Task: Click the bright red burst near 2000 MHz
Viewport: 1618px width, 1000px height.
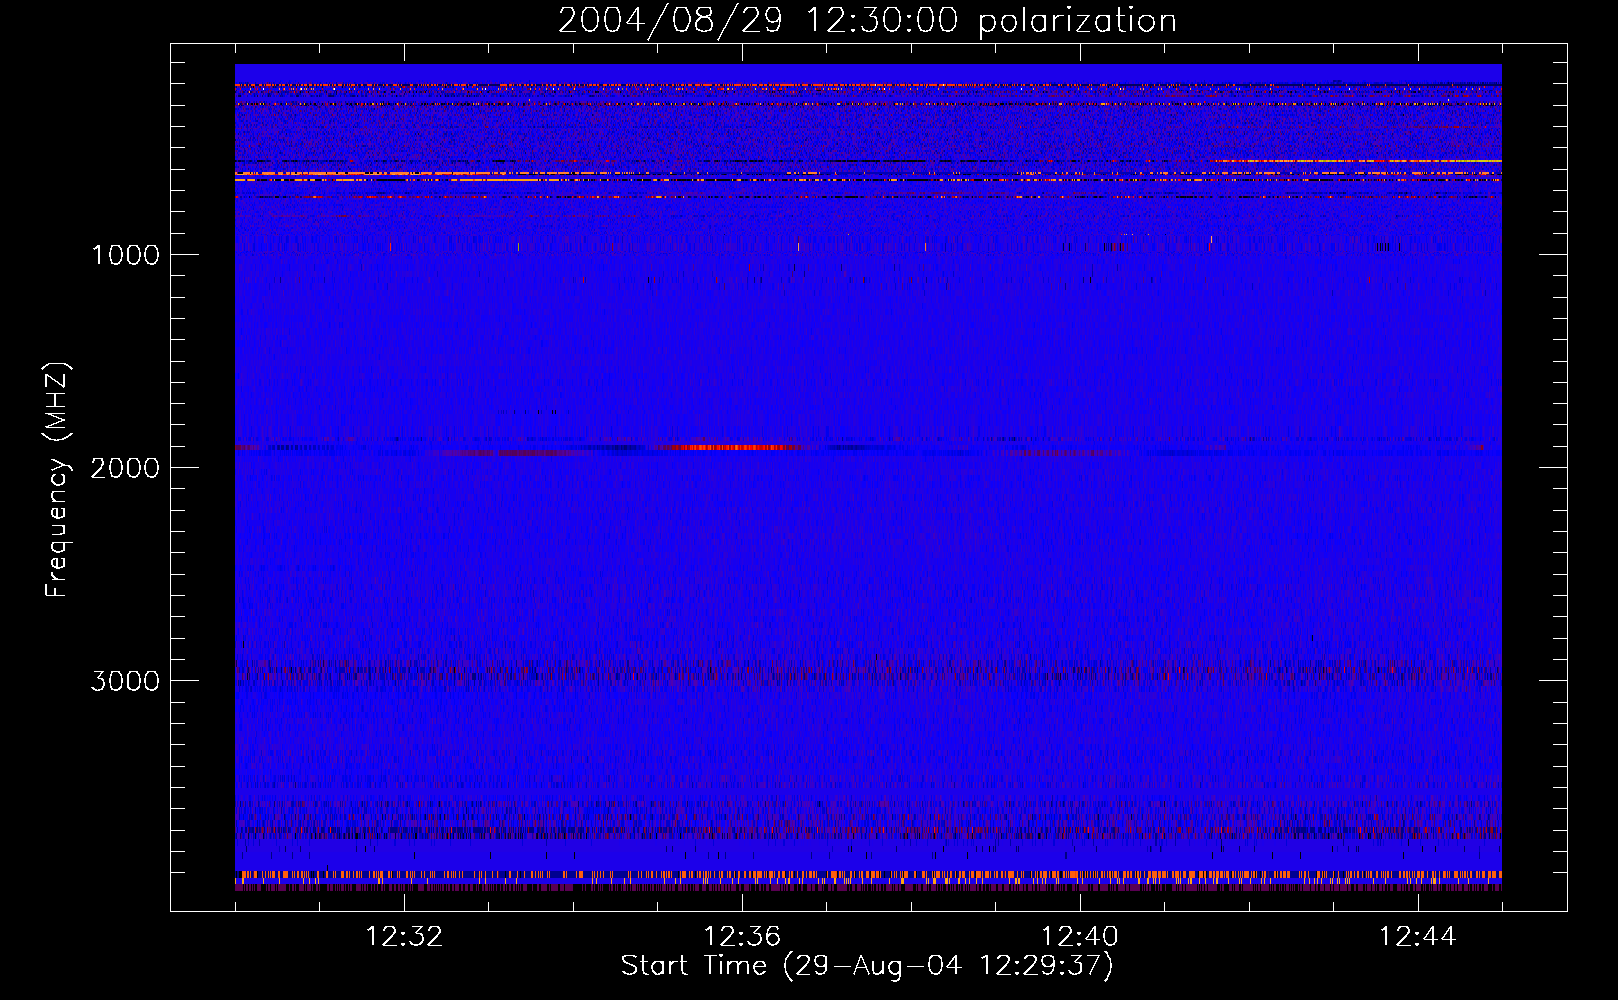Action: [x=735, y=447]
